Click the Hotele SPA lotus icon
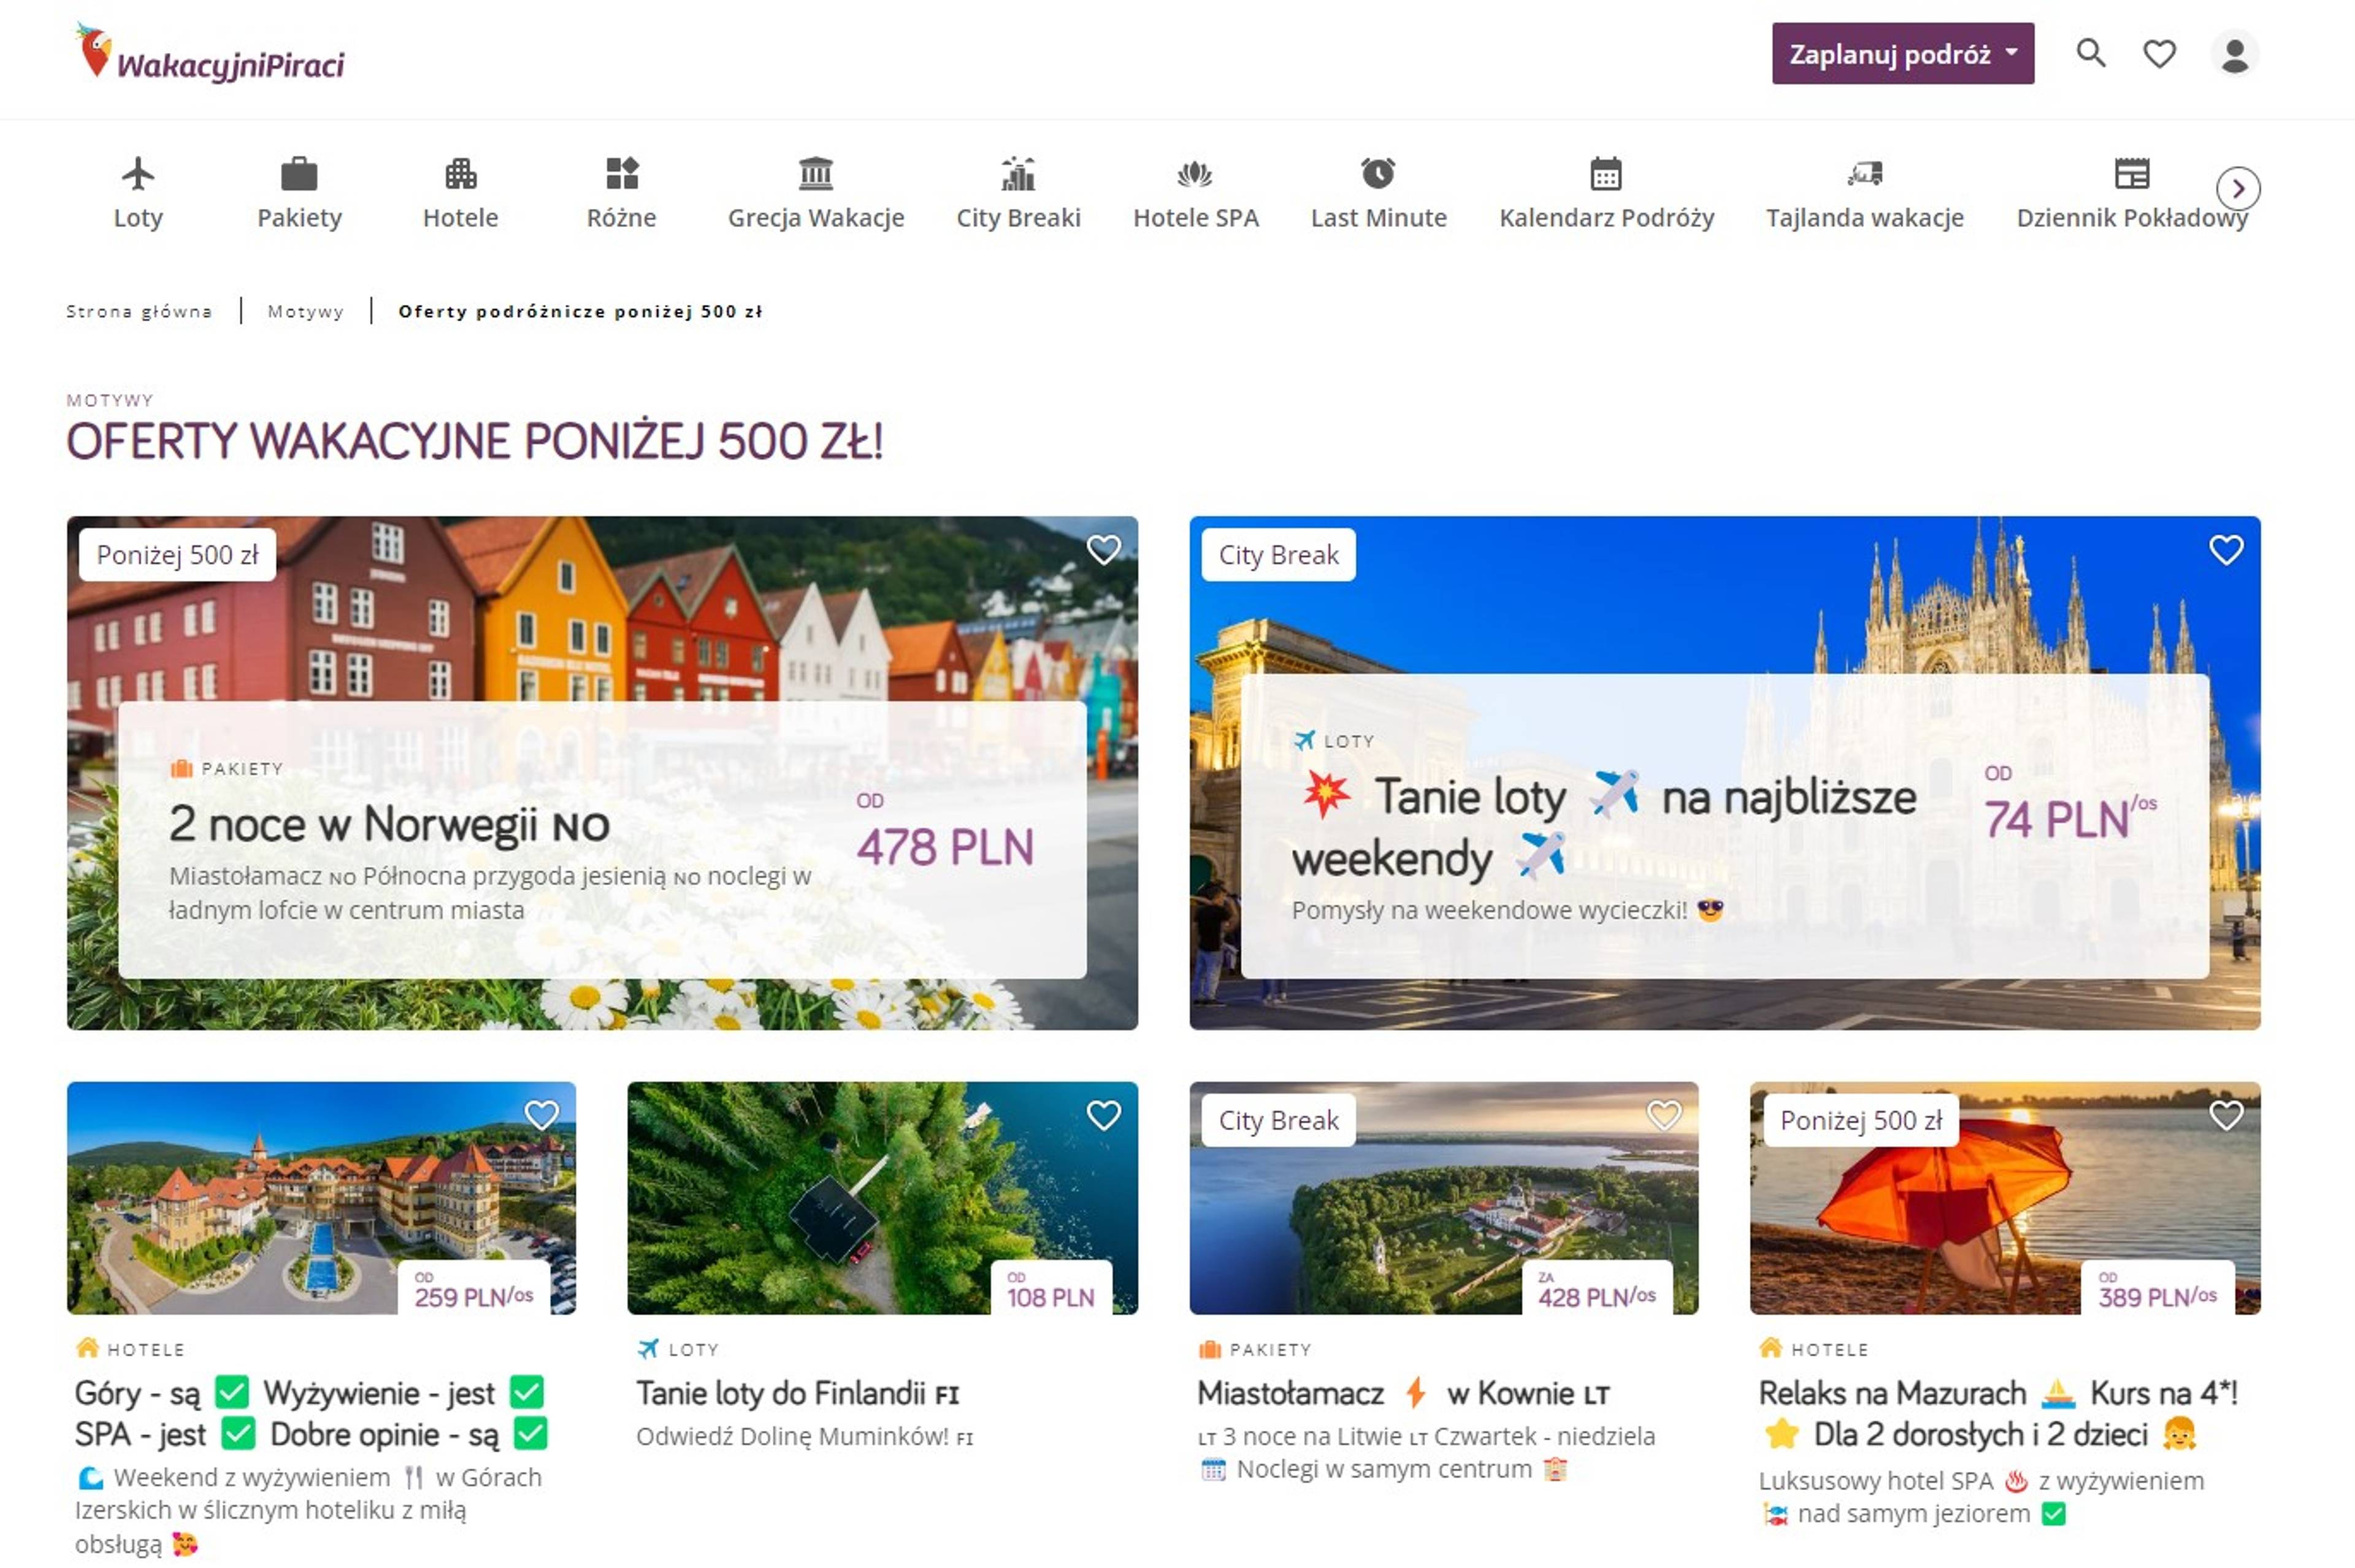2355x1568 pixels. pos(1195,175)
